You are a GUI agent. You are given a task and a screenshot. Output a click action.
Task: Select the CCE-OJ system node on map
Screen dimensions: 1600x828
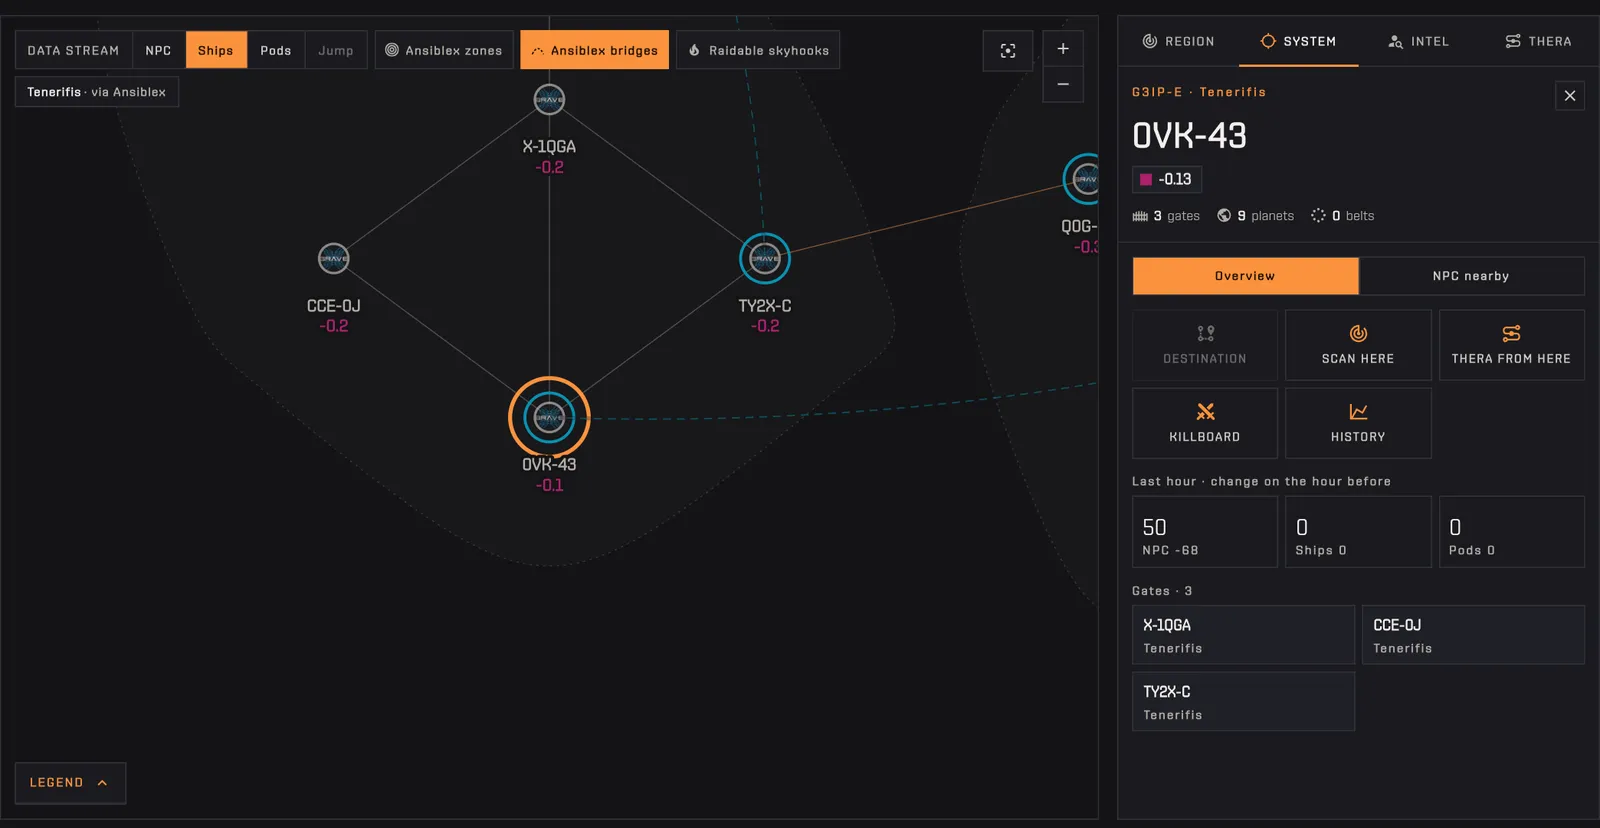334,258
